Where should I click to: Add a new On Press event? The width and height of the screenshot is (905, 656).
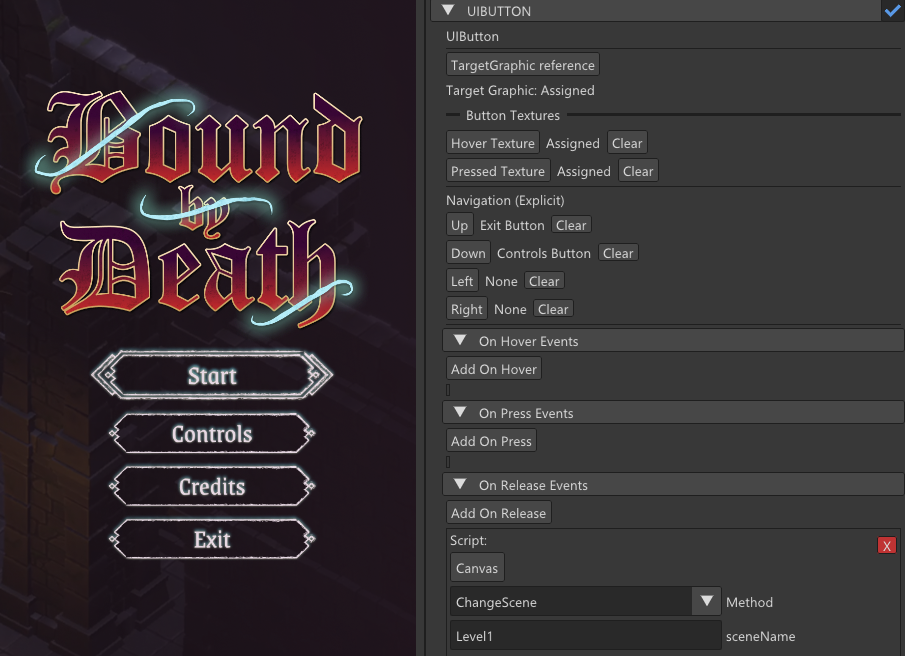(491, 441)
